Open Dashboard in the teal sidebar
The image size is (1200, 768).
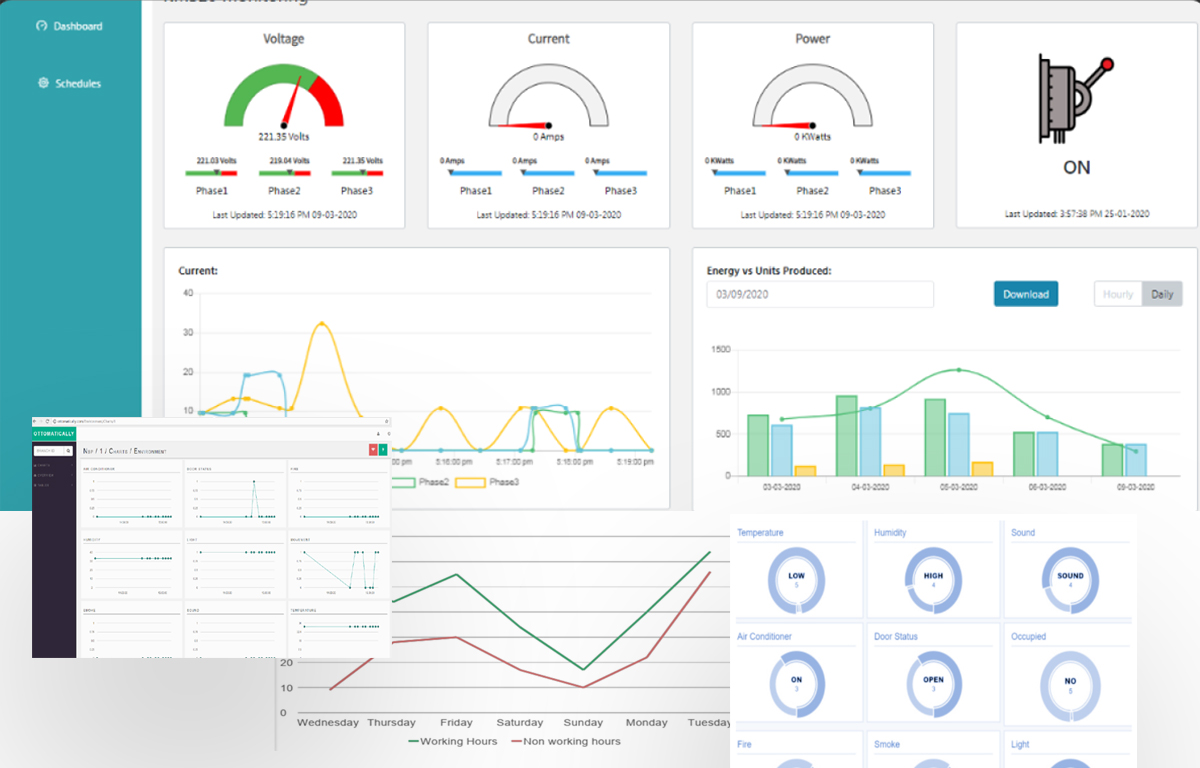70,26
